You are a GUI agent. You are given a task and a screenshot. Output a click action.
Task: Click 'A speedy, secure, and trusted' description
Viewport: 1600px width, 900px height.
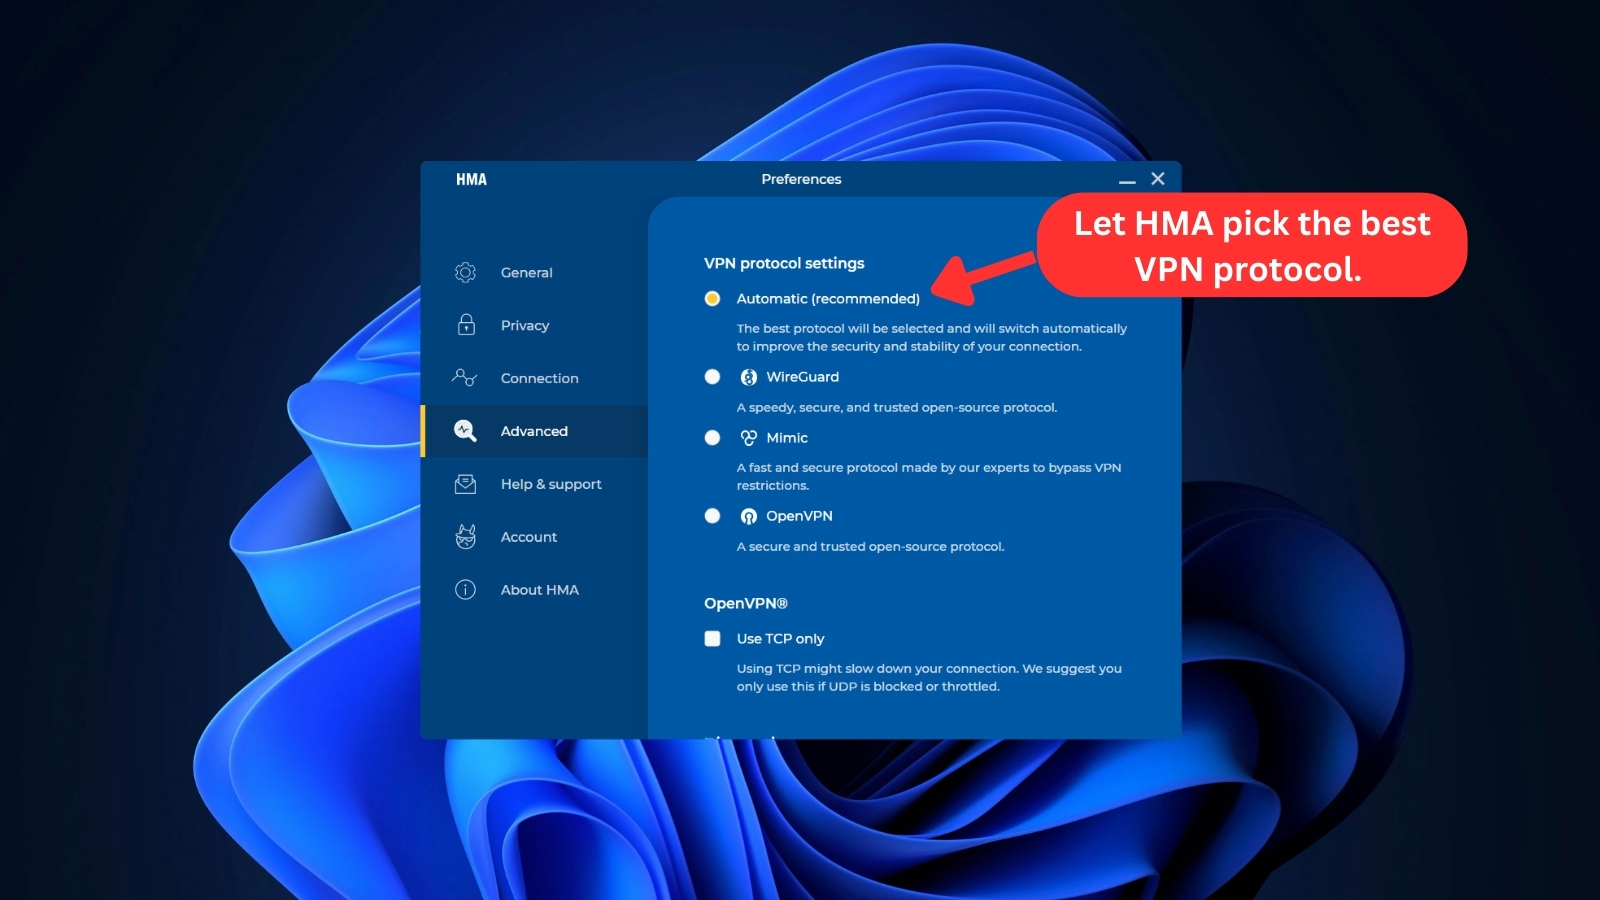click(x=896, y=407)
